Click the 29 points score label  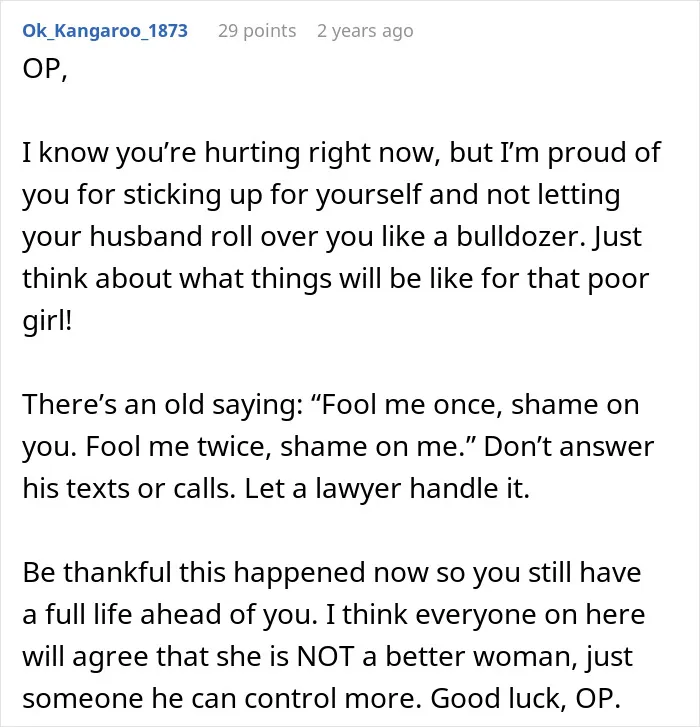(257, 31)
